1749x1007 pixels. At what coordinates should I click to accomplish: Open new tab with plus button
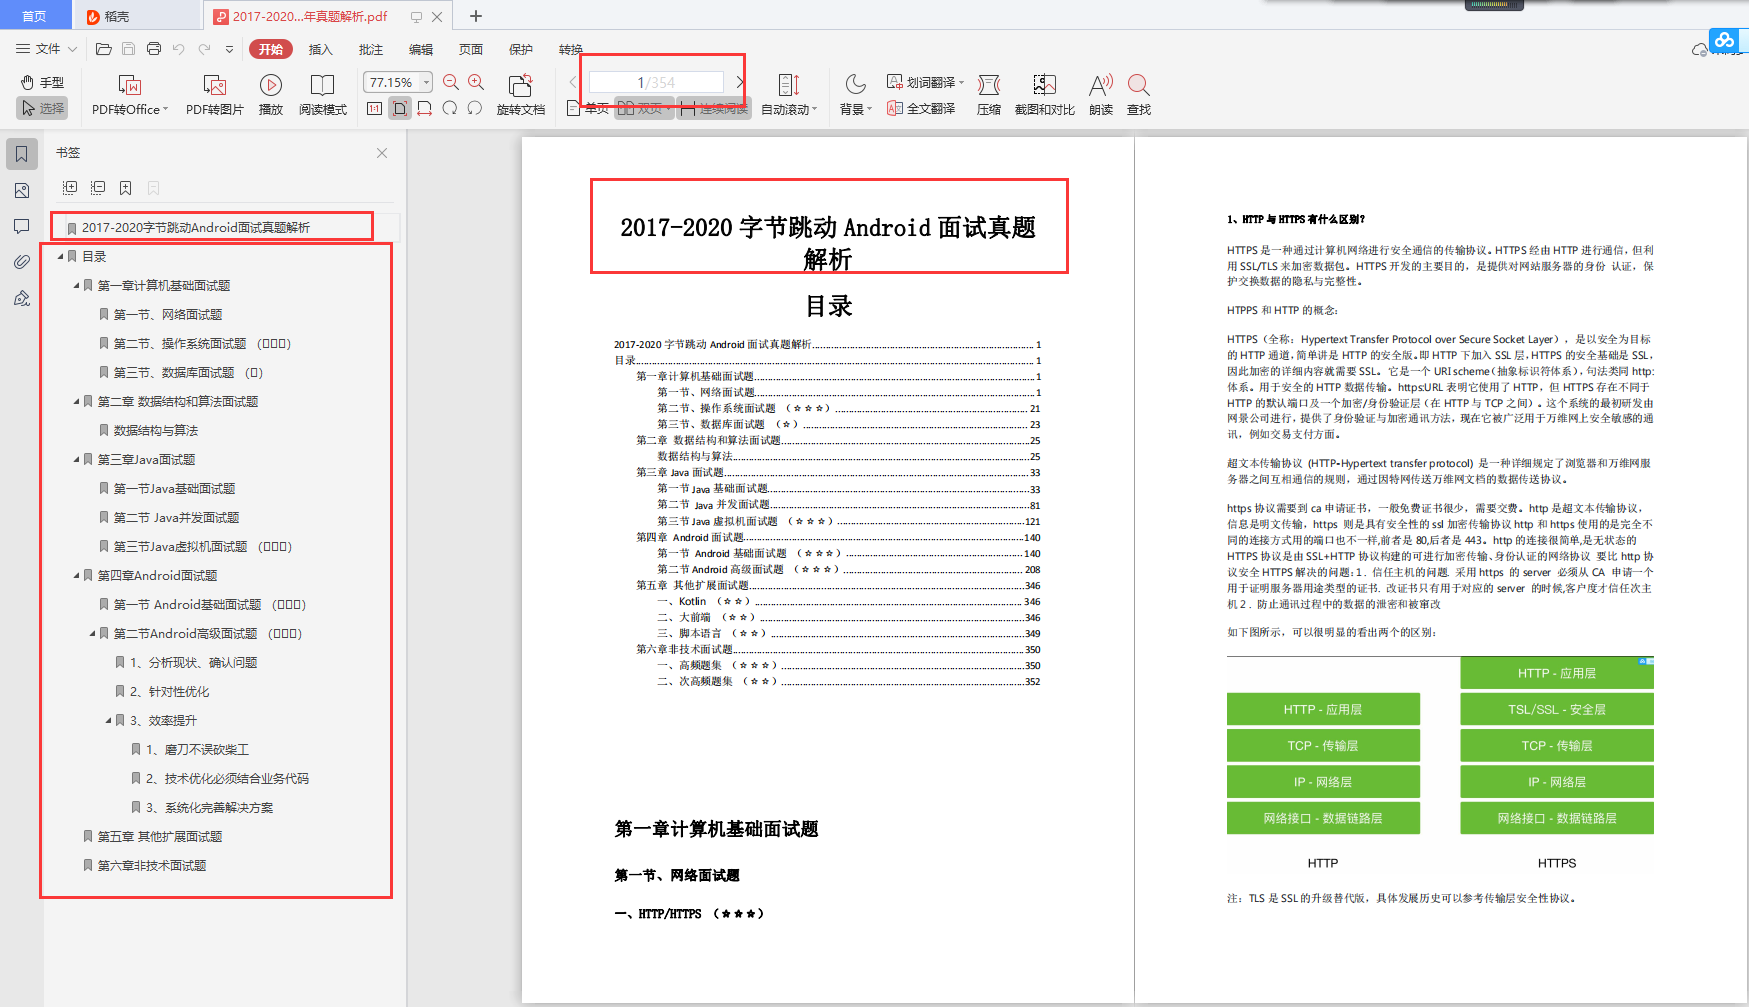click(476, 16)
